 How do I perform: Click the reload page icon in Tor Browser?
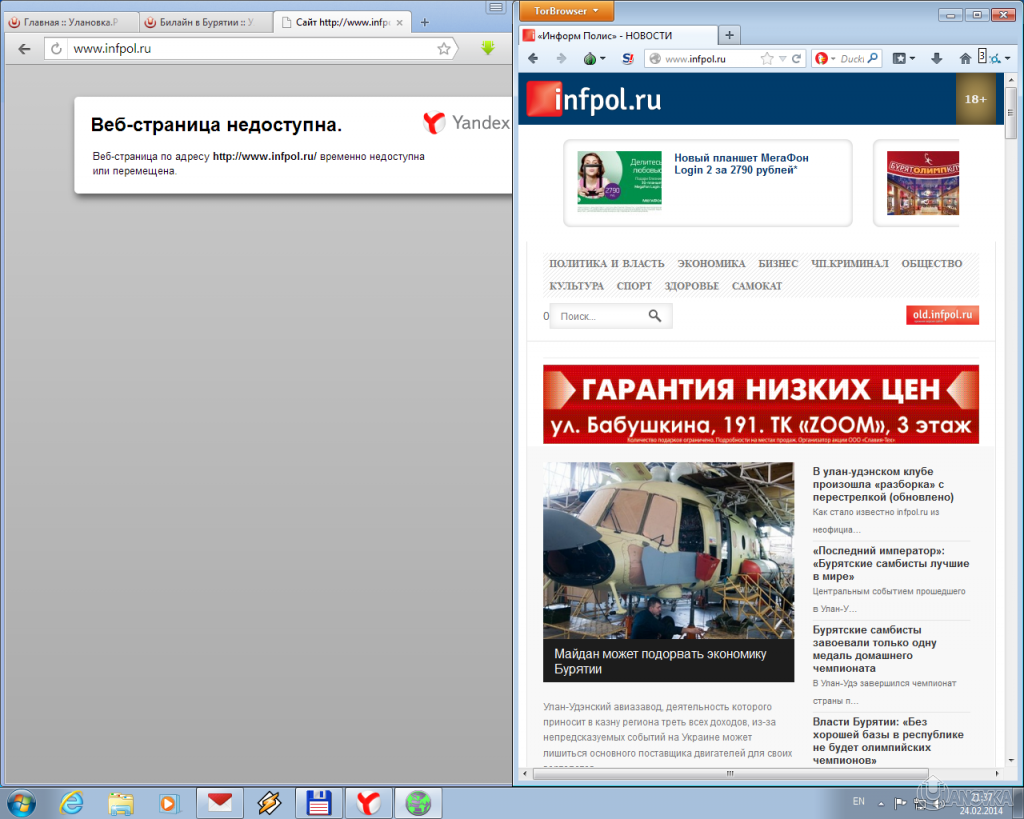[x=795, y=58]
